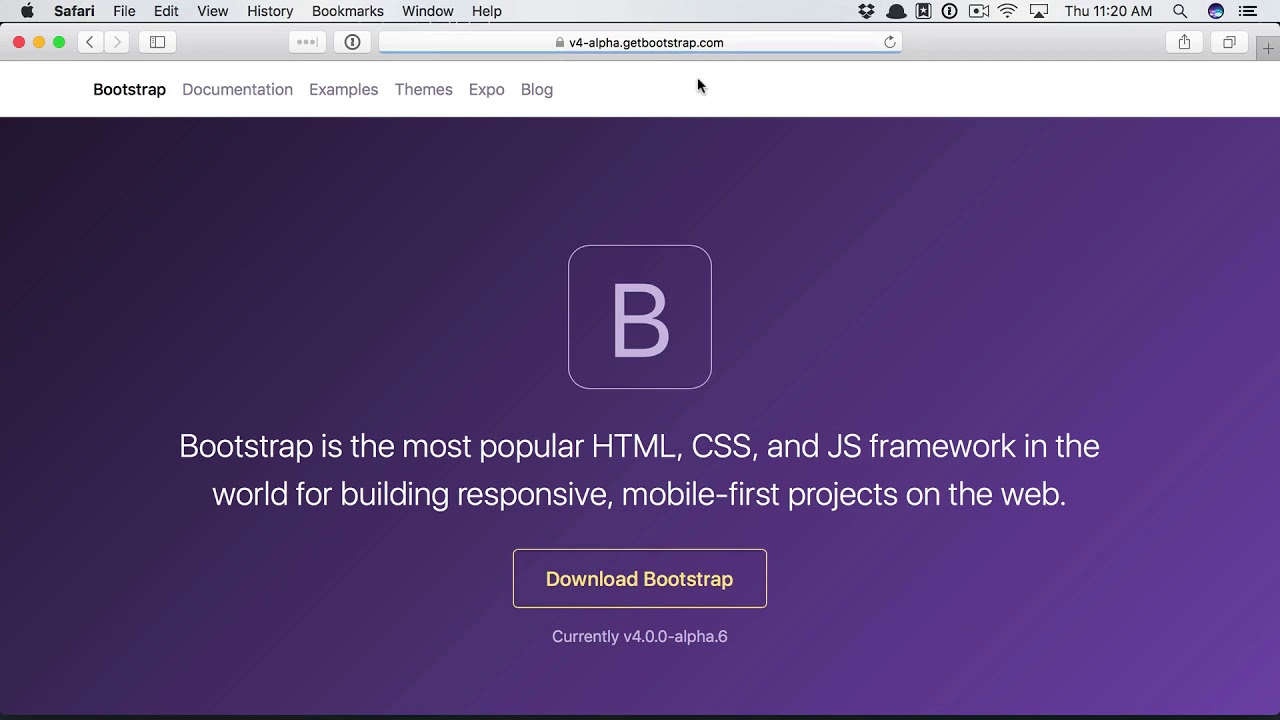The image size is (1280, 720).
Task: Open Spotlight search
Action: pos(1180,11)
